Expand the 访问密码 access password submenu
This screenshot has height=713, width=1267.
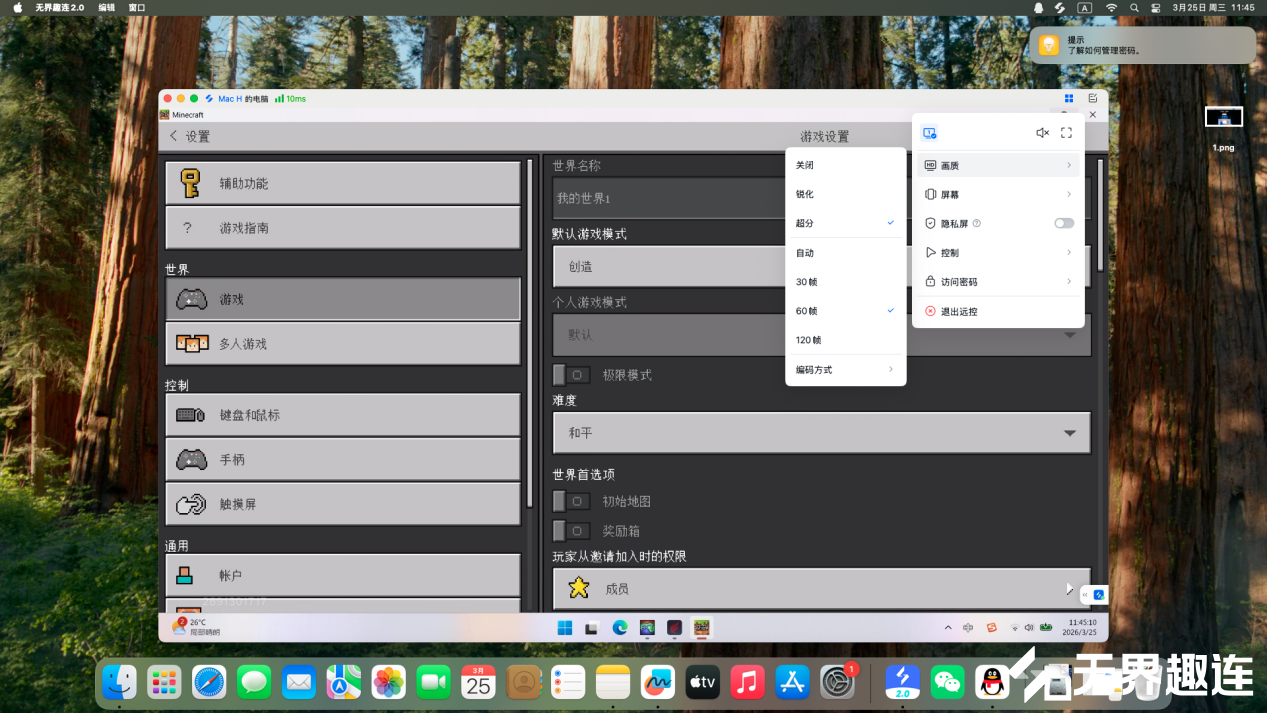pyautogui.click(x=998, y=281)
